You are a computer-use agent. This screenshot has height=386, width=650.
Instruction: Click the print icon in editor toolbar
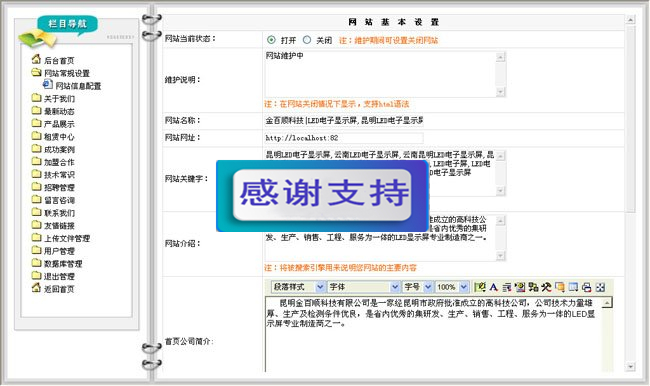[x=587, y=287]
